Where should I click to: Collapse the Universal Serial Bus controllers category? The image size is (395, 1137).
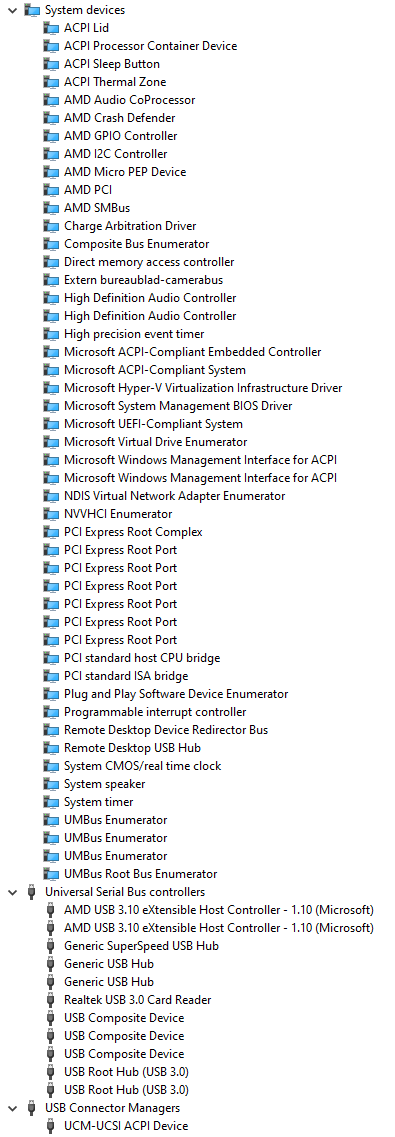(x=12, y=892)
